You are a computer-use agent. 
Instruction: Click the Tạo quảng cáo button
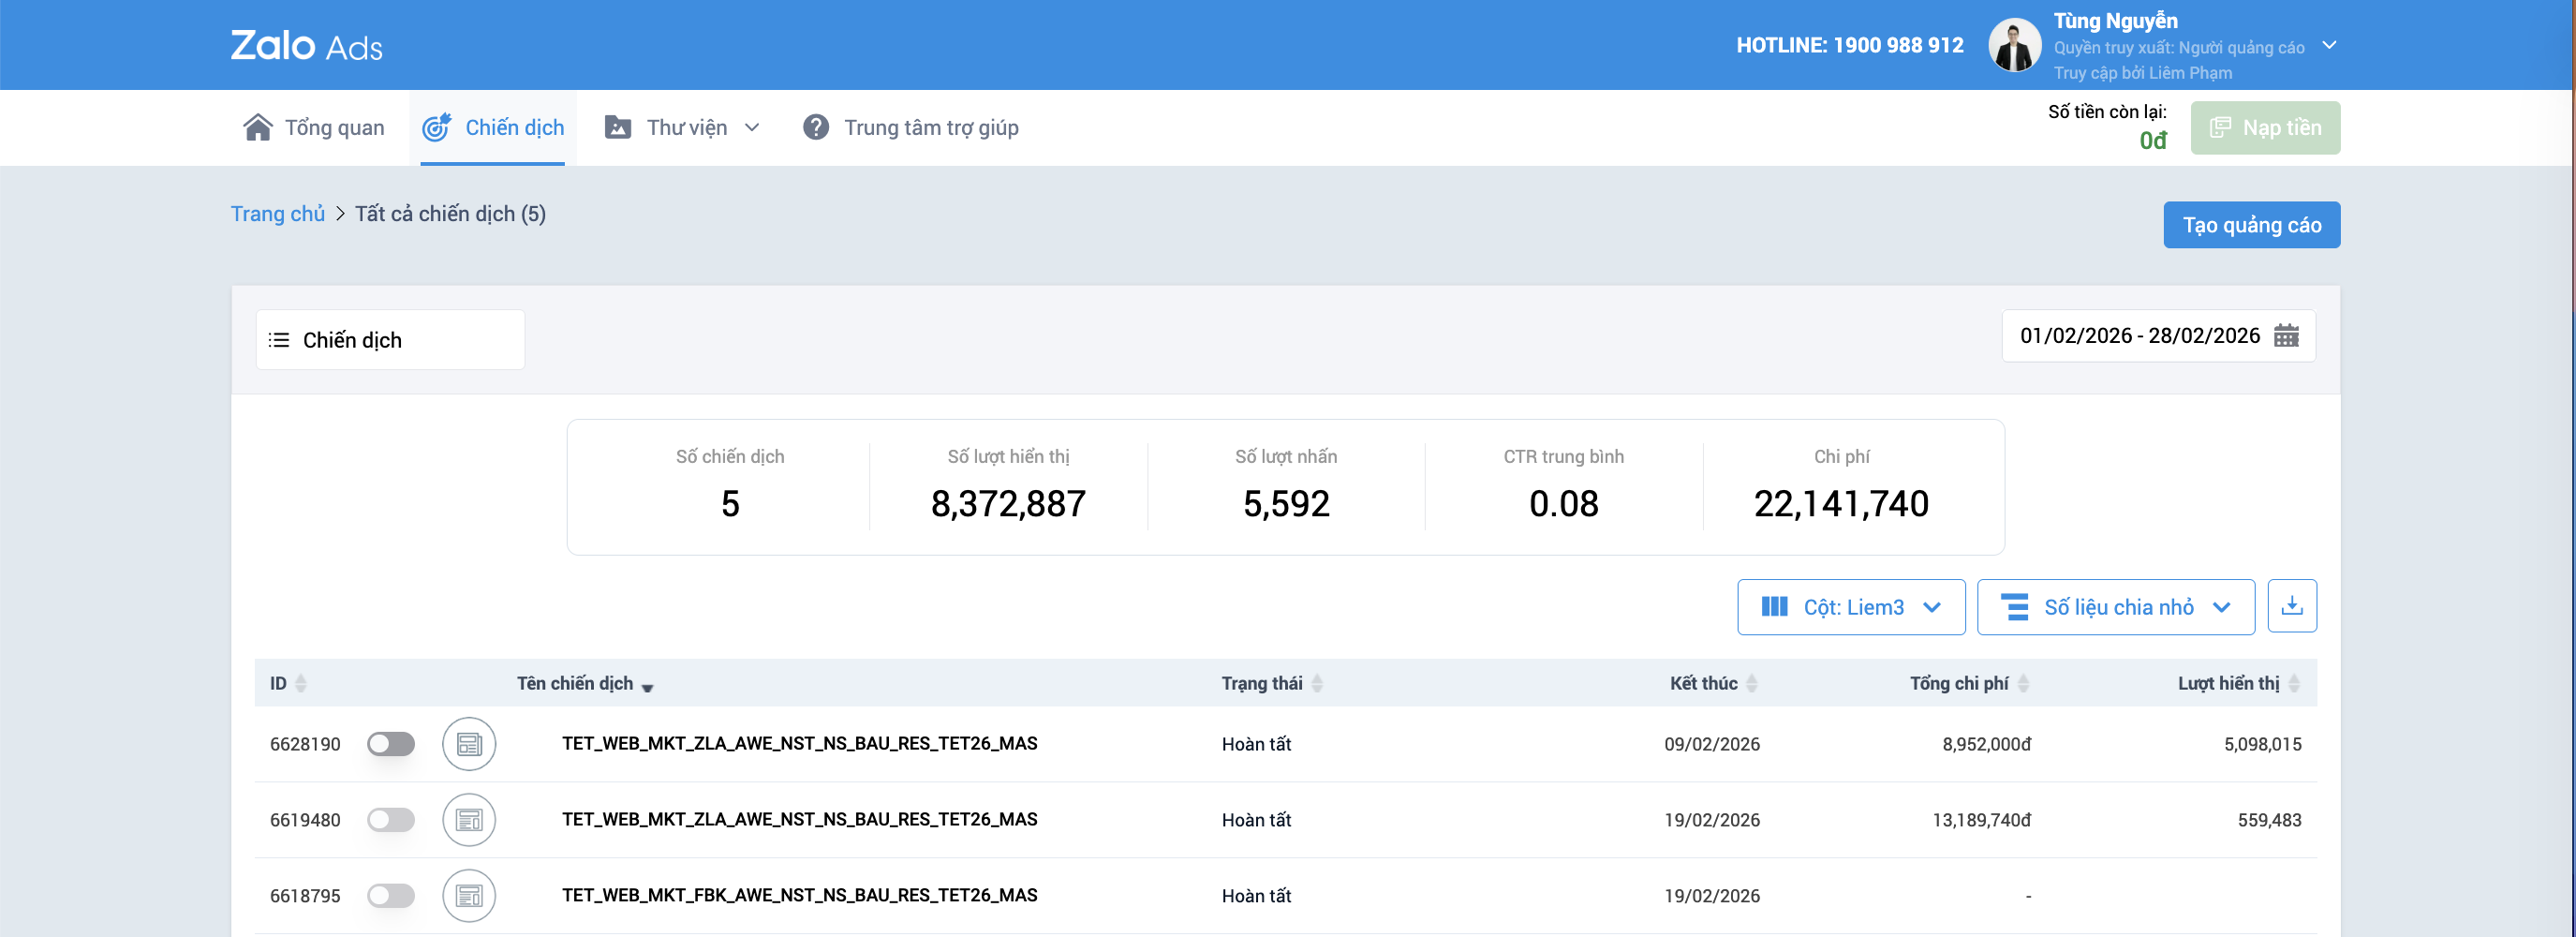(2252, 225)
